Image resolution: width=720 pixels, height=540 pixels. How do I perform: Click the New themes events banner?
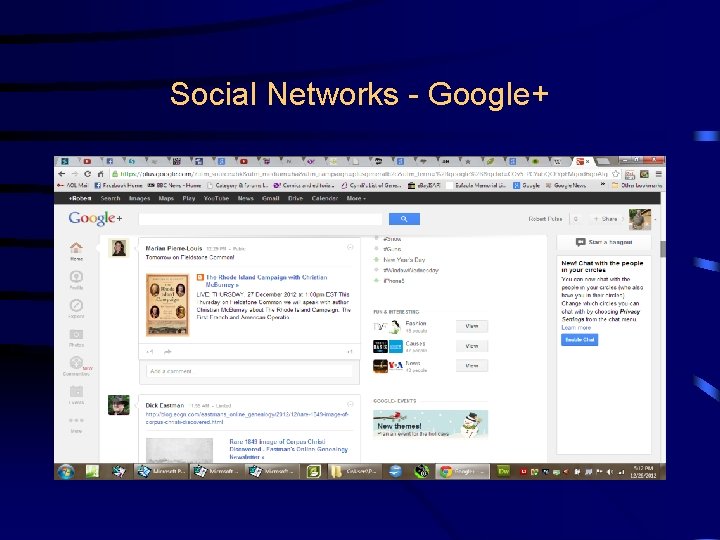(x=430, y=424)
